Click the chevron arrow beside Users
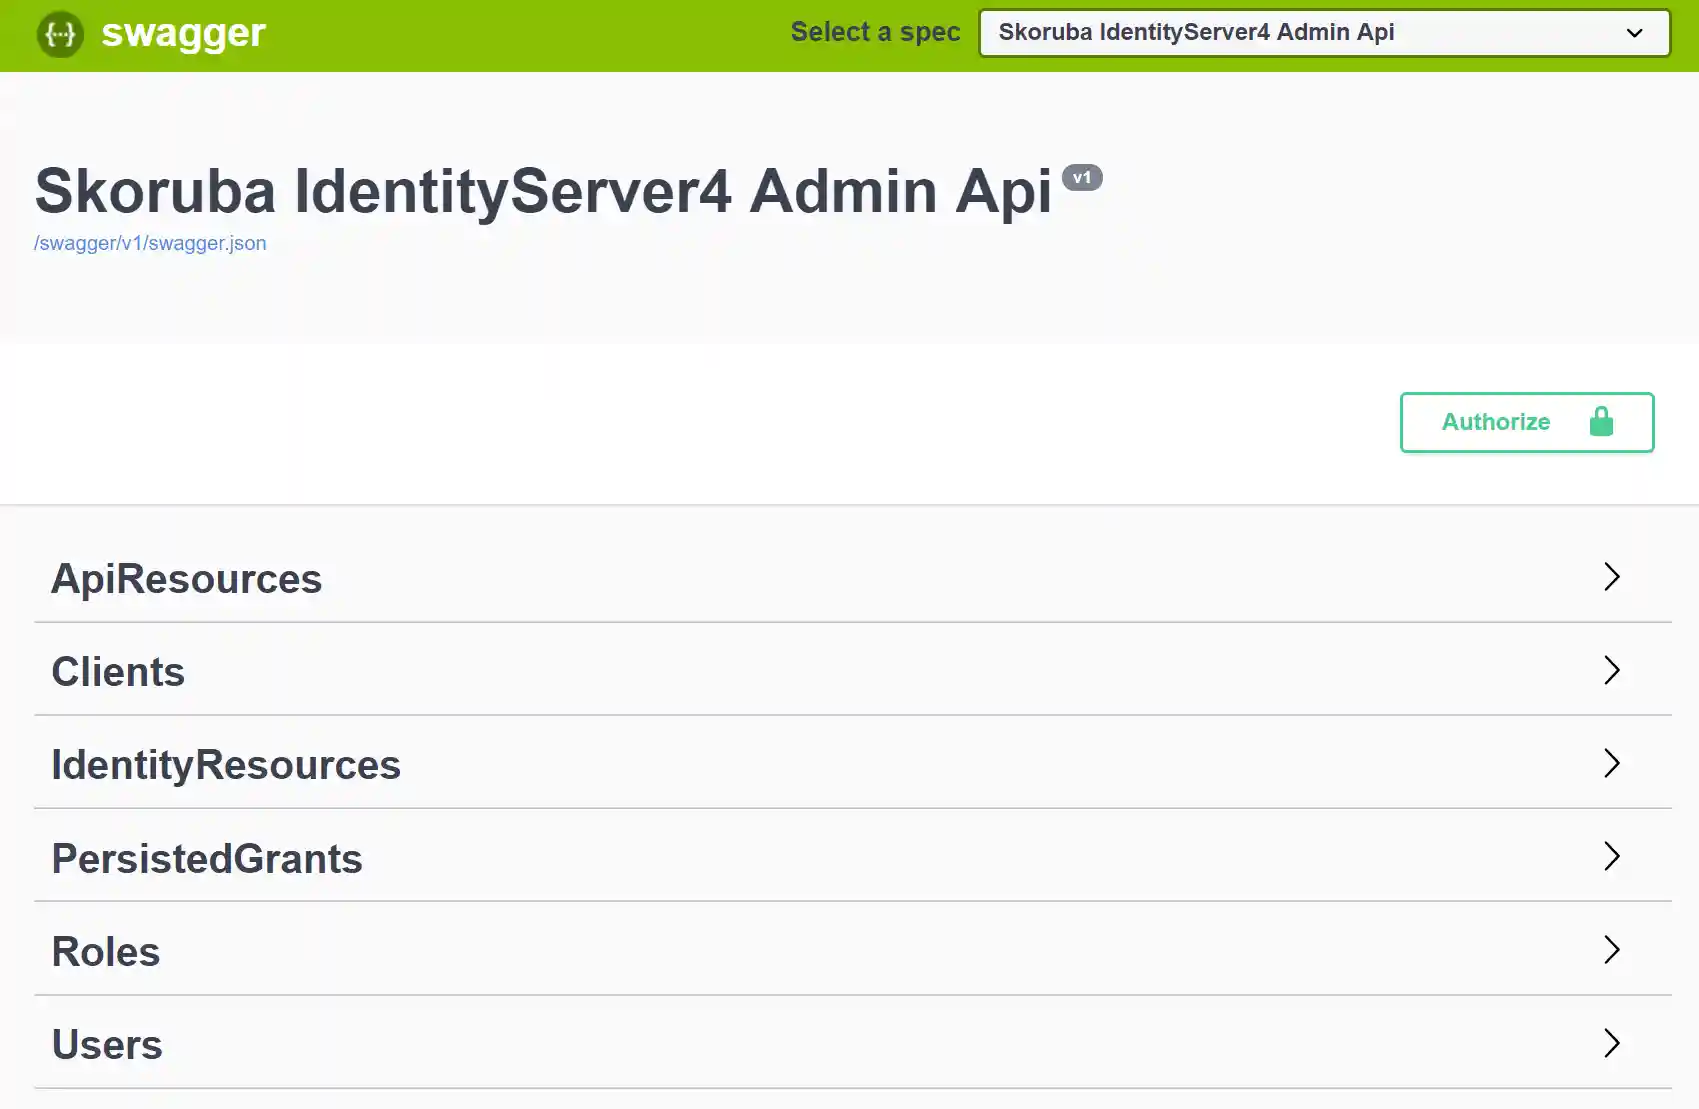This screenshot has width=1699, height=1109. pyautogui.click(x=1611, y=1043)
